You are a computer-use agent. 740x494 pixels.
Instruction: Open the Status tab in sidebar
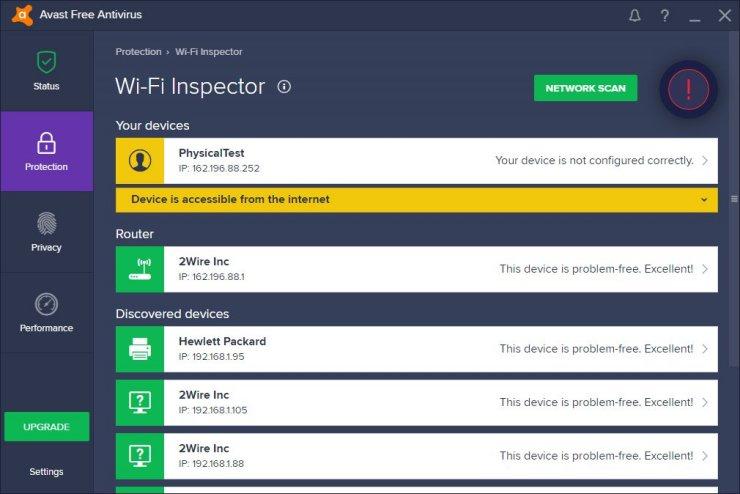click(x=46, y=71)
